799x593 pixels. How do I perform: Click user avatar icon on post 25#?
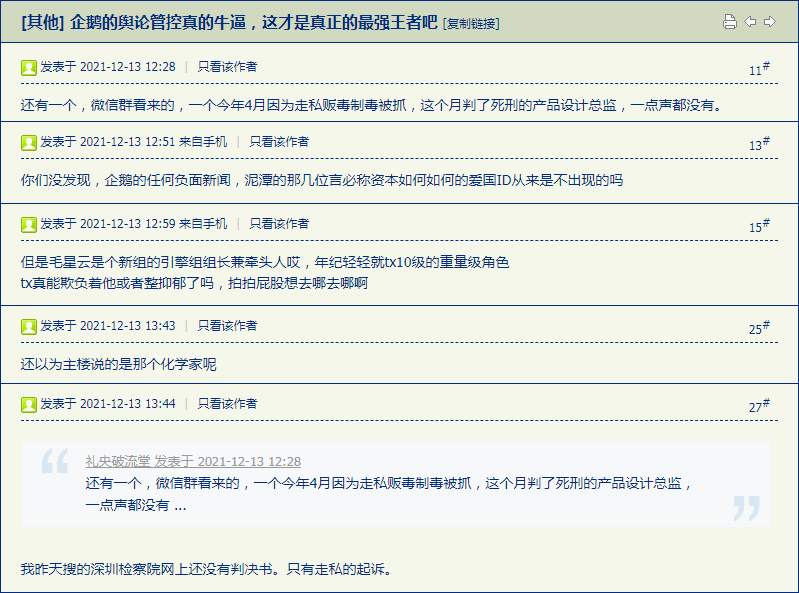click(x=29, y=327)
